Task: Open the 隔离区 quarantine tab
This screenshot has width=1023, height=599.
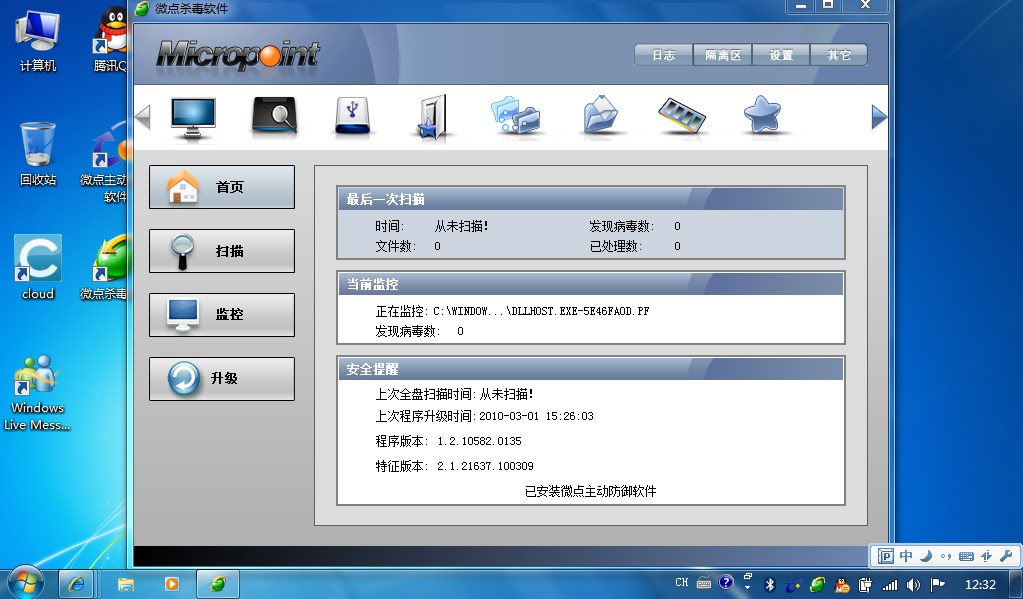Action: coord(723,55)
